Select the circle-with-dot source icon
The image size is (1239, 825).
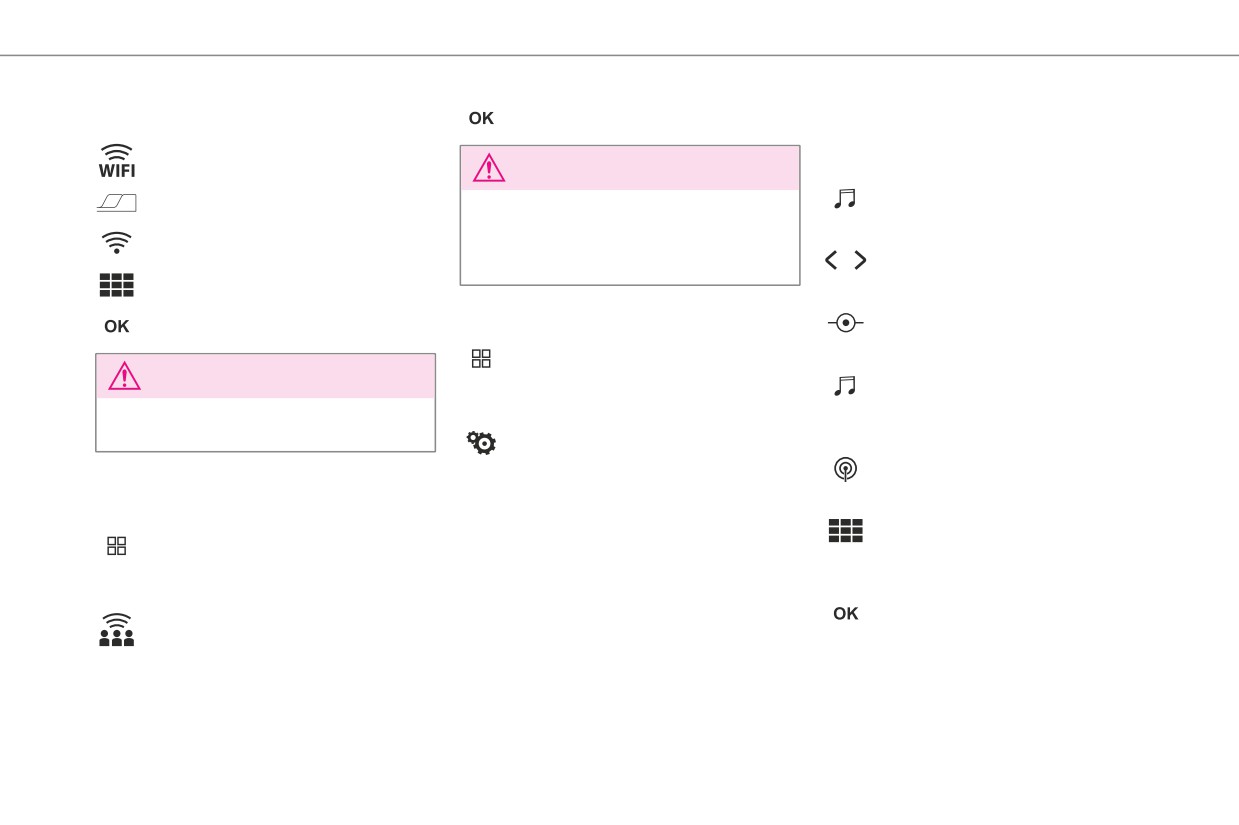tap(846, 323)
